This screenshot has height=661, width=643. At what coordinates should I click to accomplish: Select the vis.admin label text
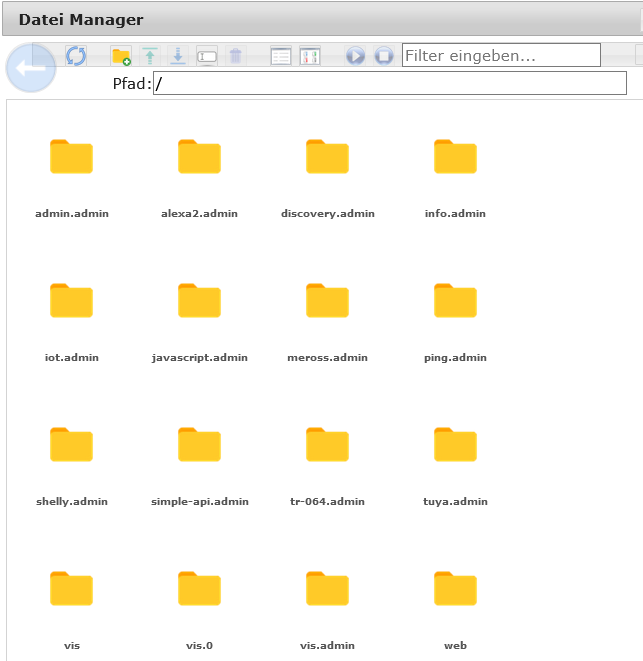pyautogui.click(x=328, y=646)
